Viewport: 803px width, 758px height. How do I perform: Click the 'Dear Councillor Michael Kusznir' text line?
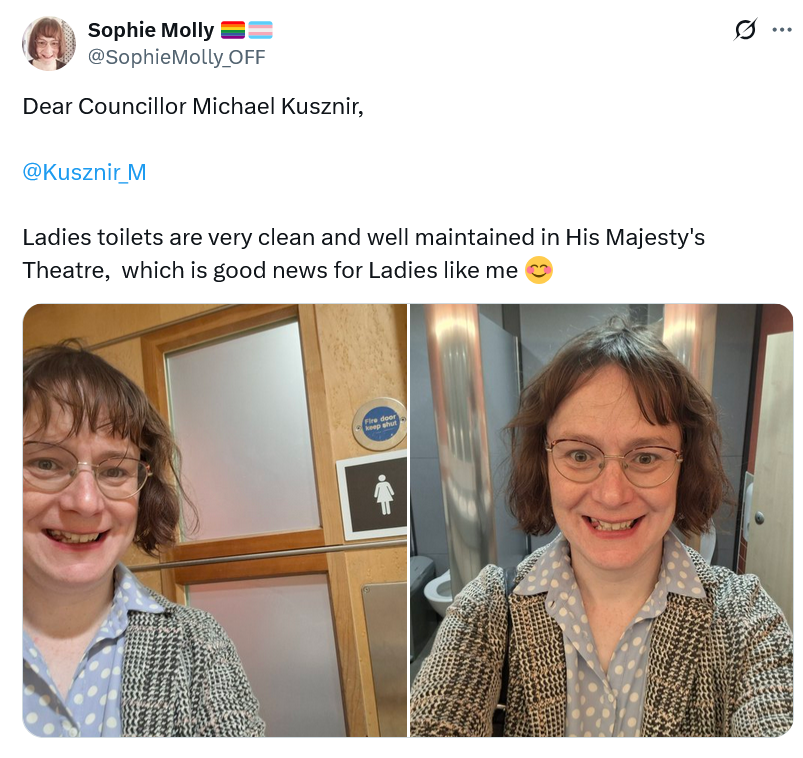click(193, 107)
